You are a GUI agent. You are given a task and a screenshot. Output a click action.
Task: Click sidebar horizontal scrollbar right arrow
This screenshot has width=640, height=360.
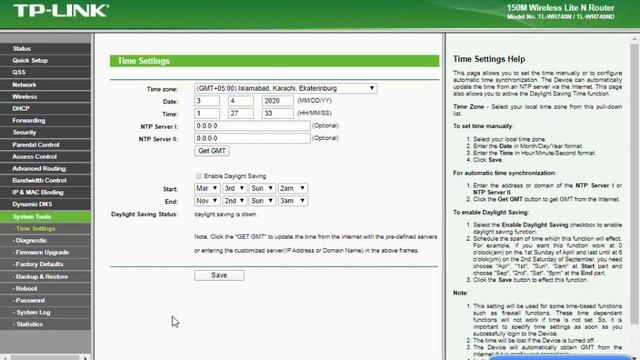point(85,358)
